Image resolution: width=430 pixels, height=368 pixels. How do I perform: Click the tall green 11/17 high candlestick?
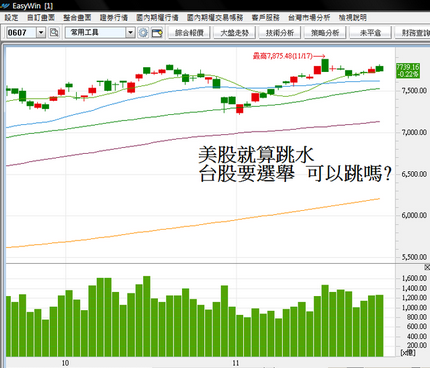325,65
